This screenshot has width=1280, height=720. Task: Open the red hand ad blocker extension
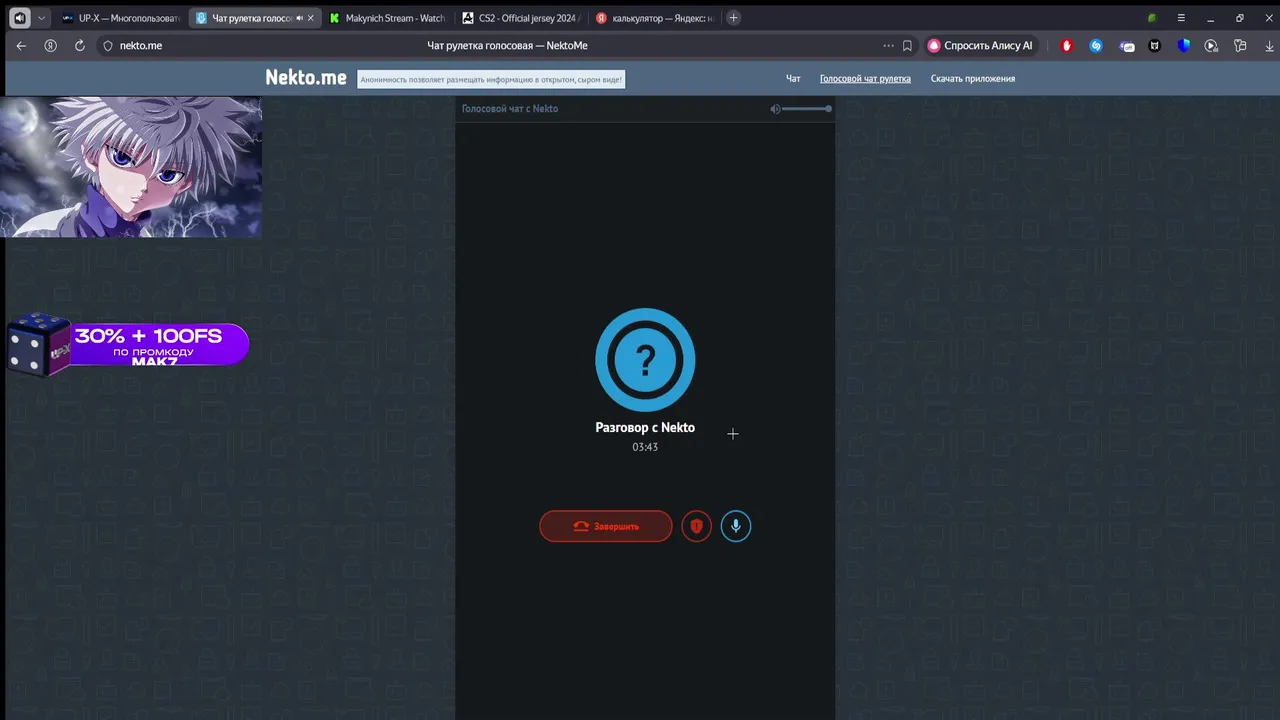[x=1066, y=46]
